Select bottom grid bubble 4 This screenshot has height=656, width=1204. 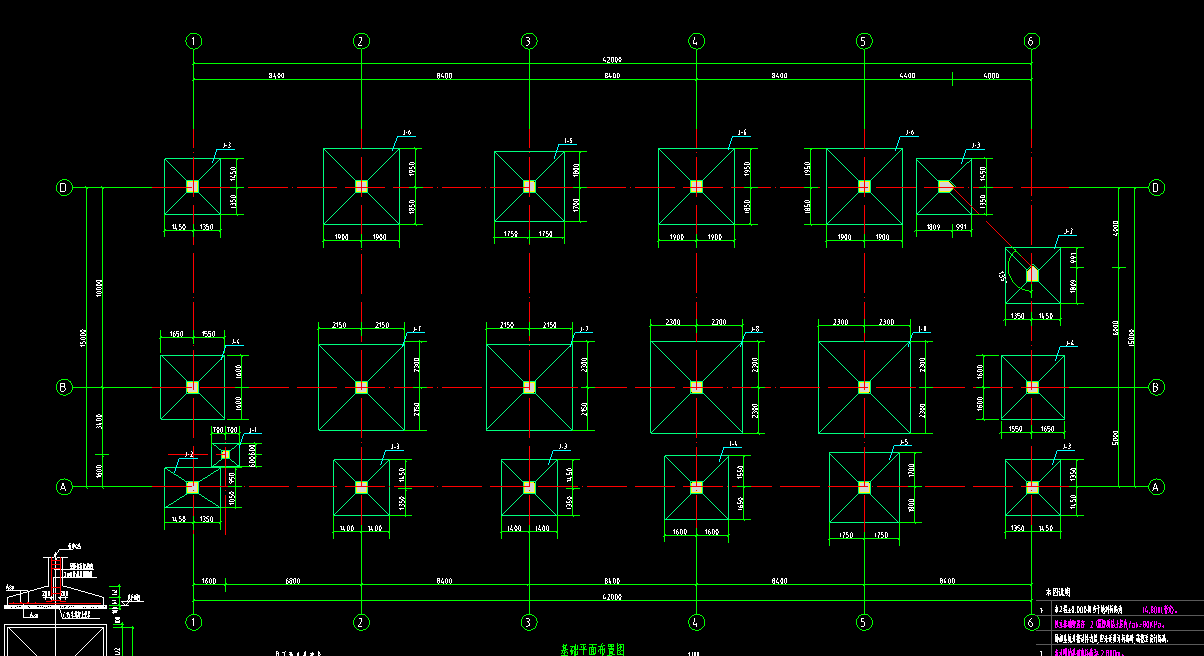pos(695,622)
